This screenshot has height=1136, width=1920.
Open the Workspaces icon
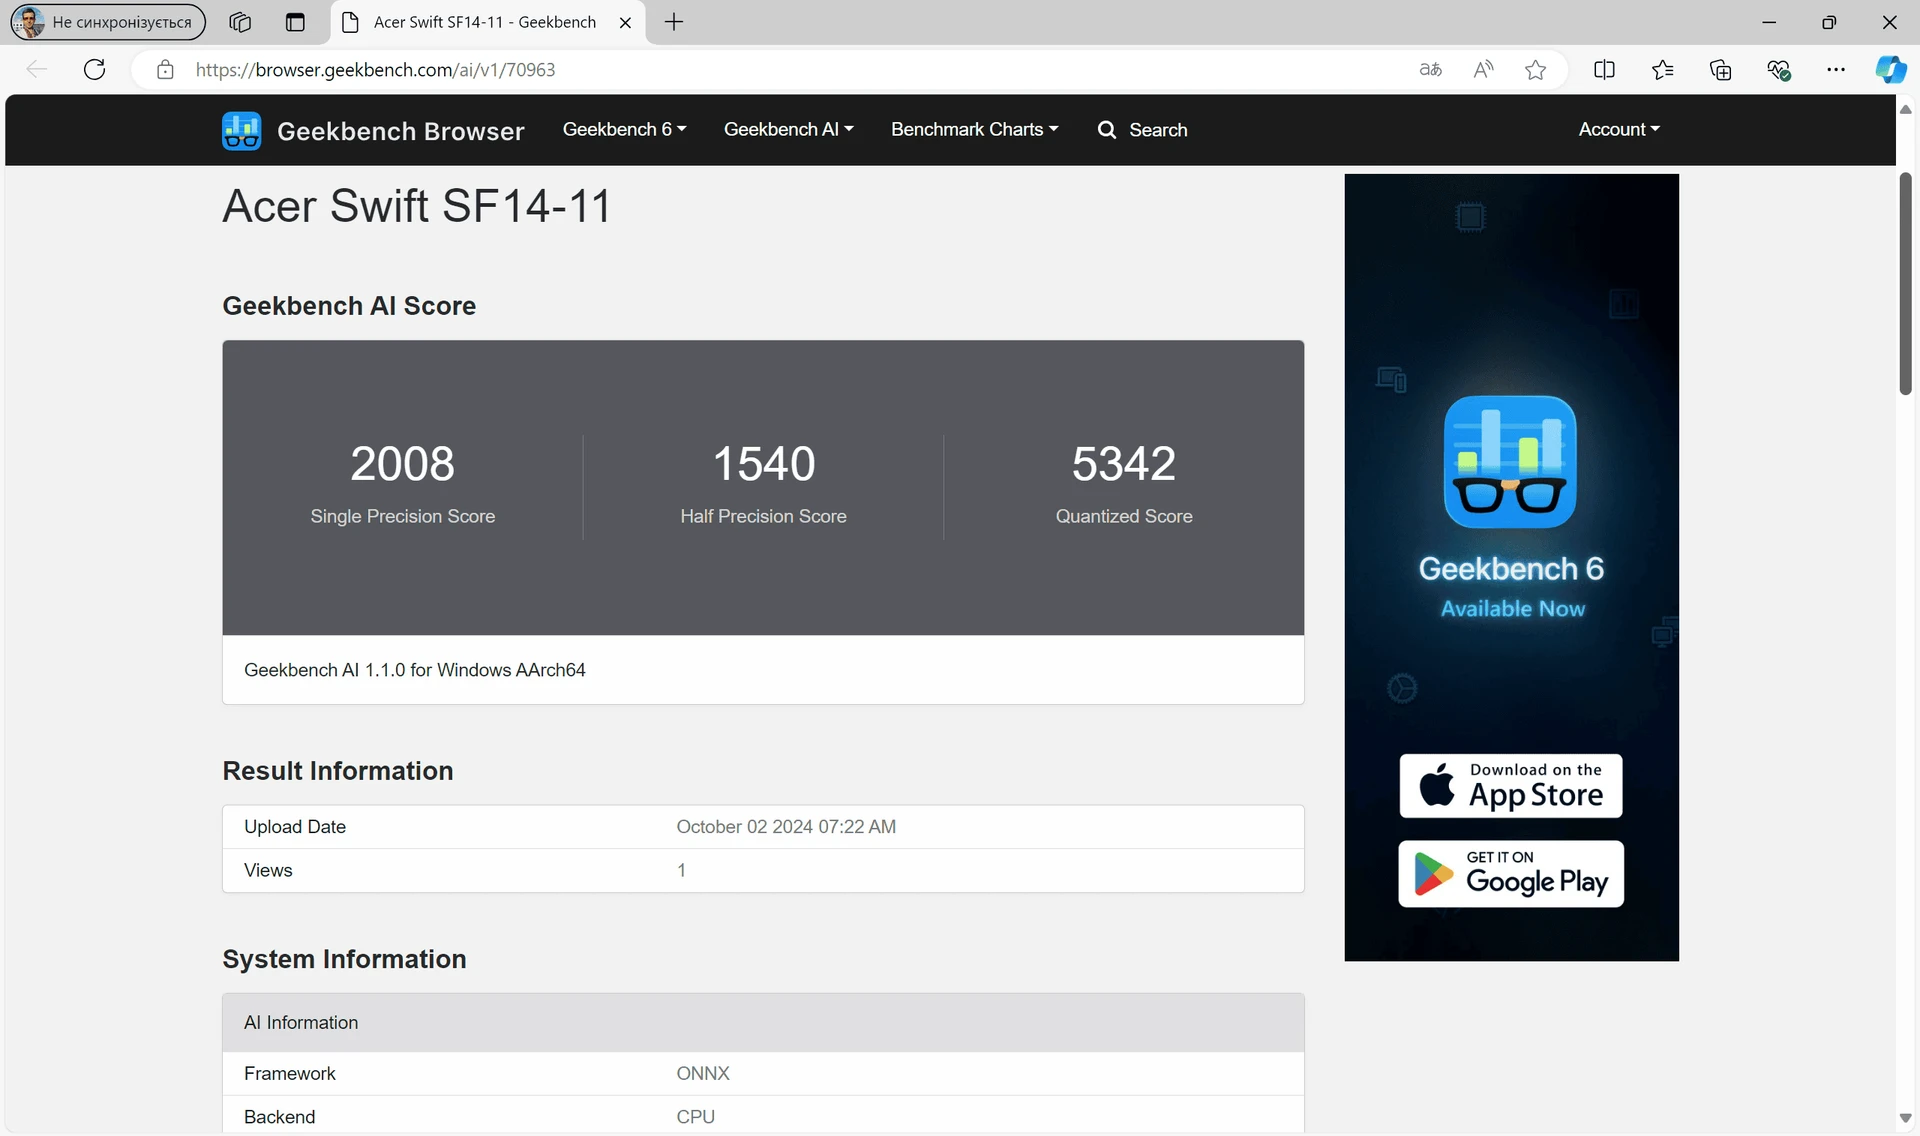[x=240, y=22]
